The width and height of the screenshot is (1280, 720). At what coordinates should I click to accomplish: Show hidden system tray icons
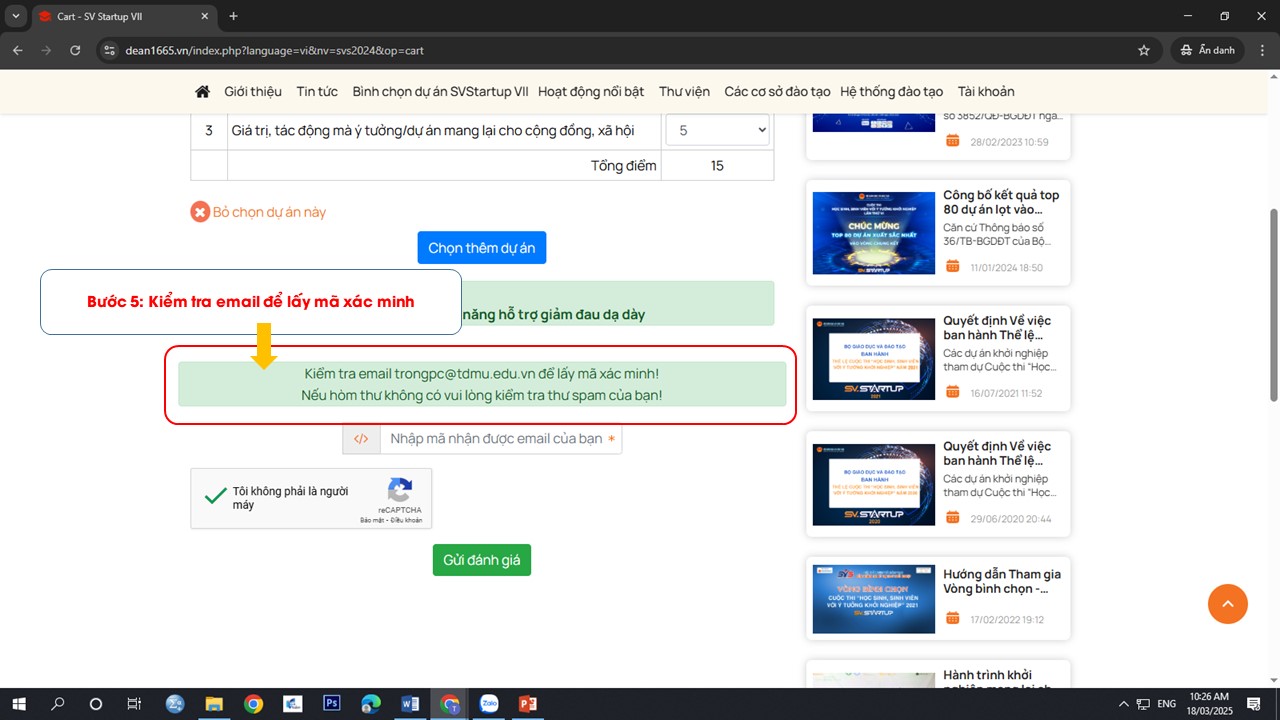[x=1123, y=704]
